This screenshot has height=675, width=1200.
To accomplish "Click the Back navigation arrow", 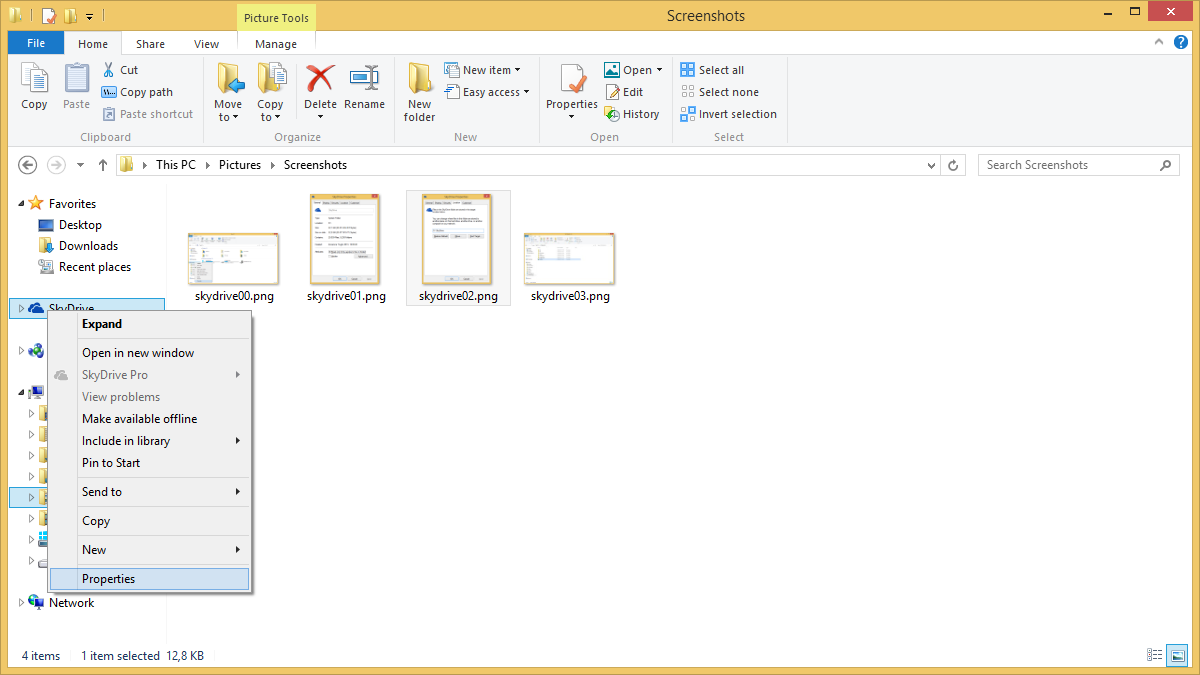I will [x=28, y=165].
